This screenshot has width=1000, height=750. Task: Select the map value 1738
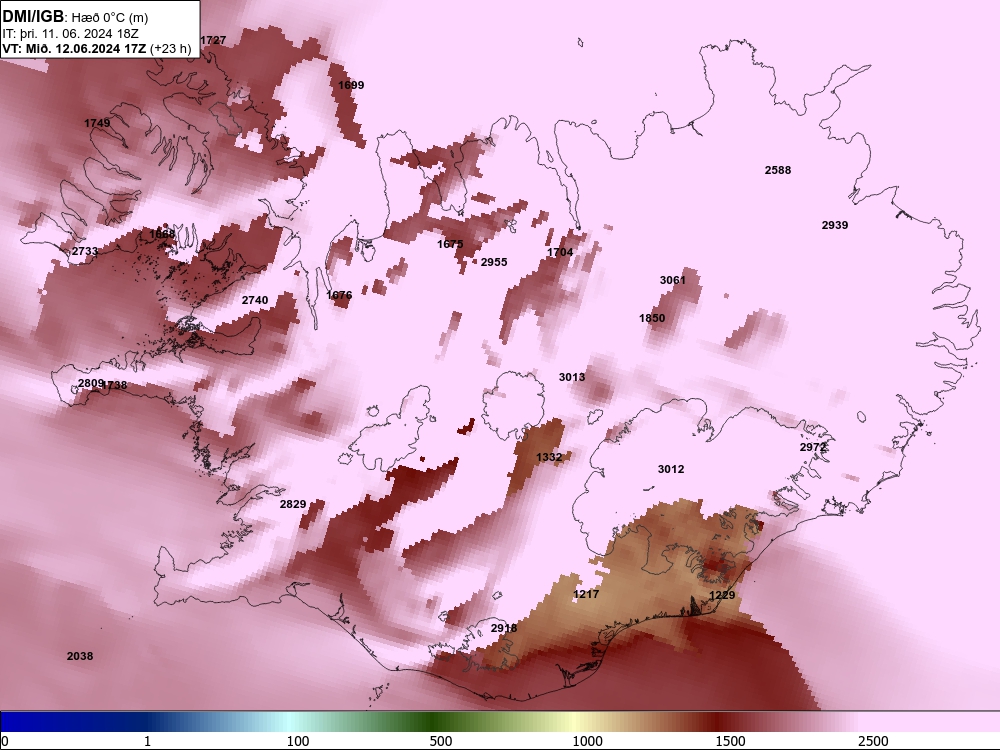click(115, 385)
